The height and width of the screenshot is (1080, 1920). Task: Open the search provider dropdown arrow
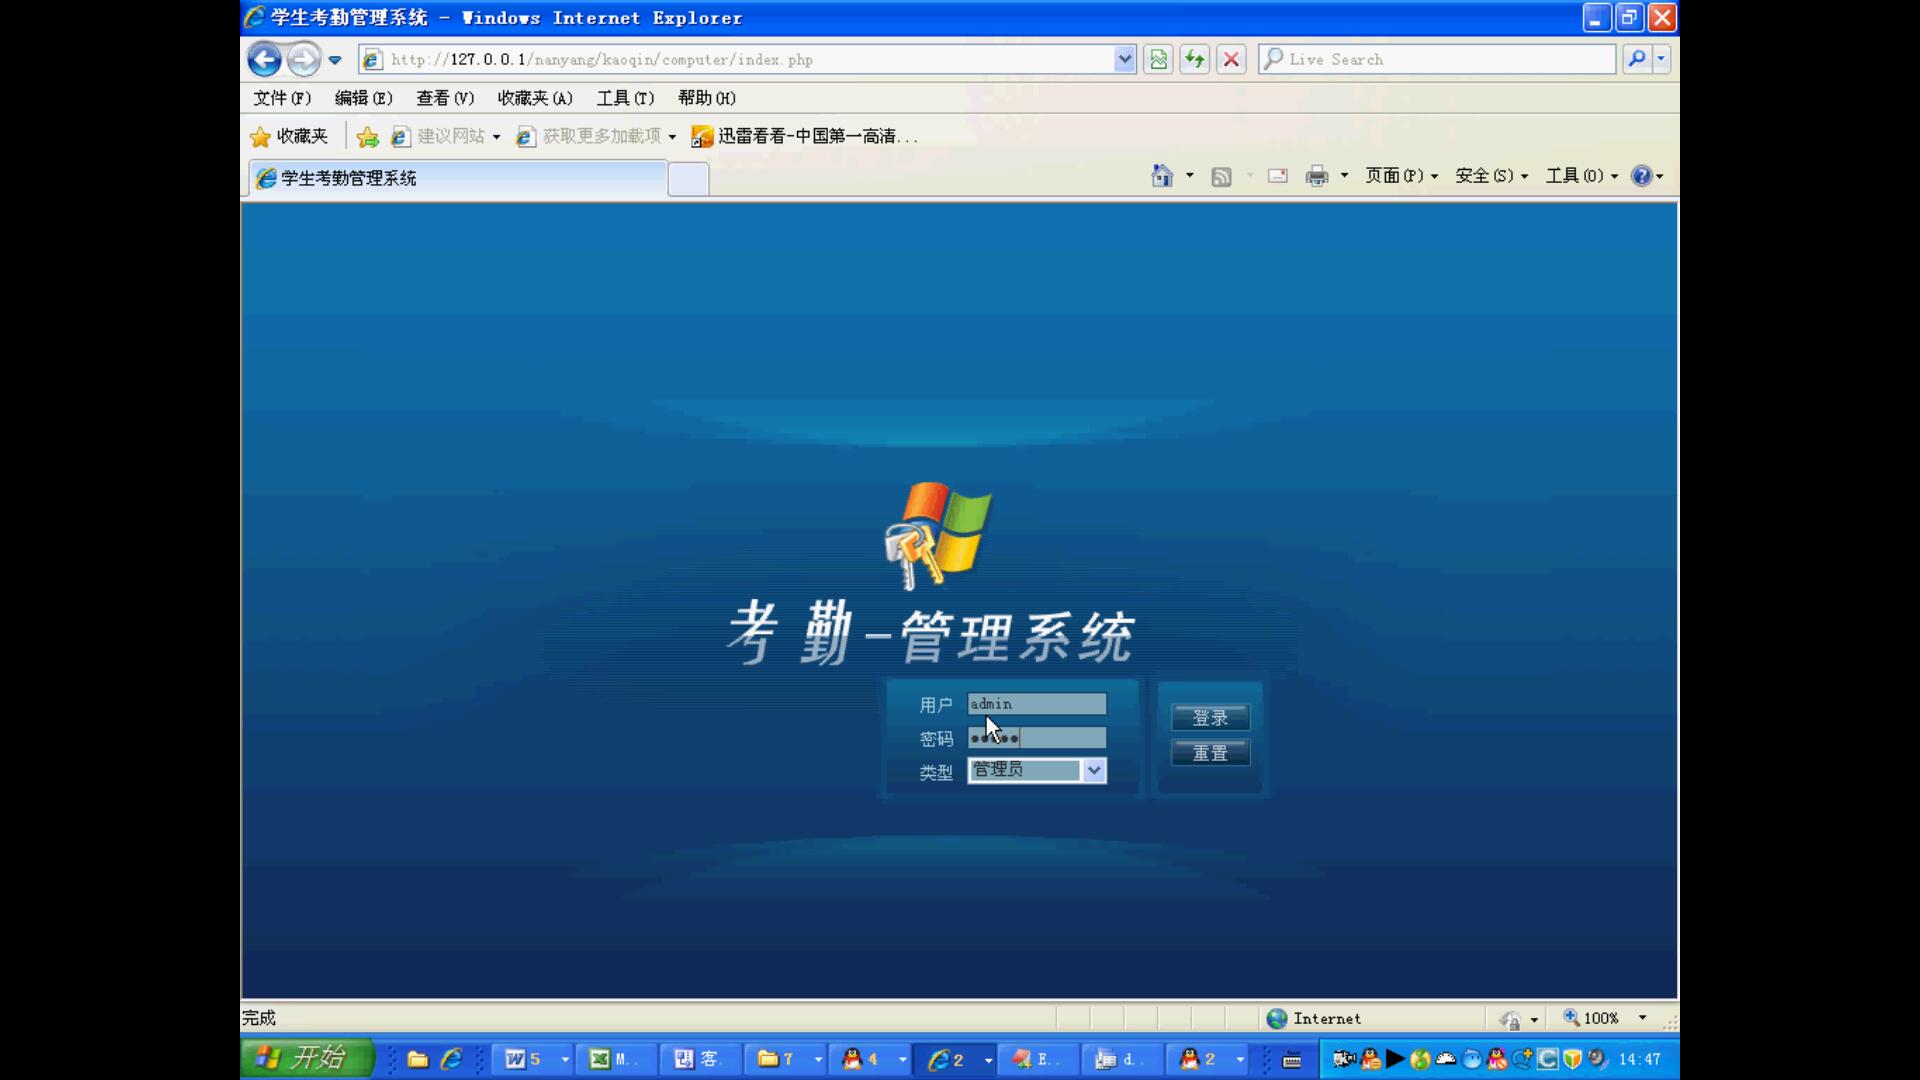point(1661,59)
